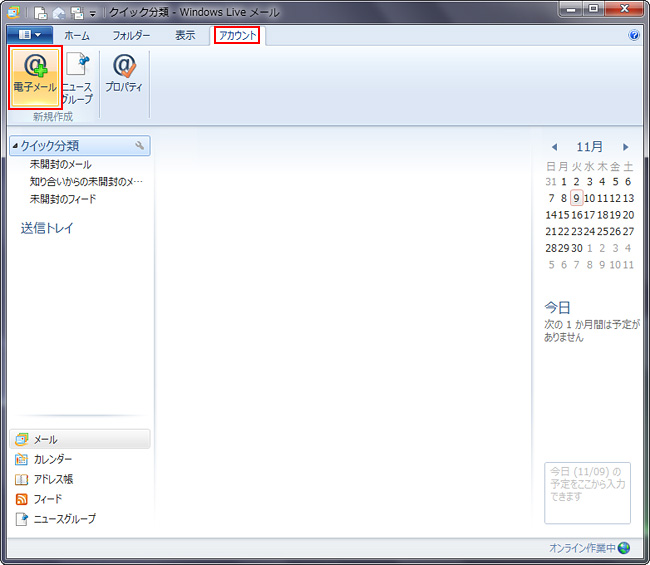The height and width of the screenshot is (565, 650).
Task: Select date 20 in calendar
Action: (628, 215)
